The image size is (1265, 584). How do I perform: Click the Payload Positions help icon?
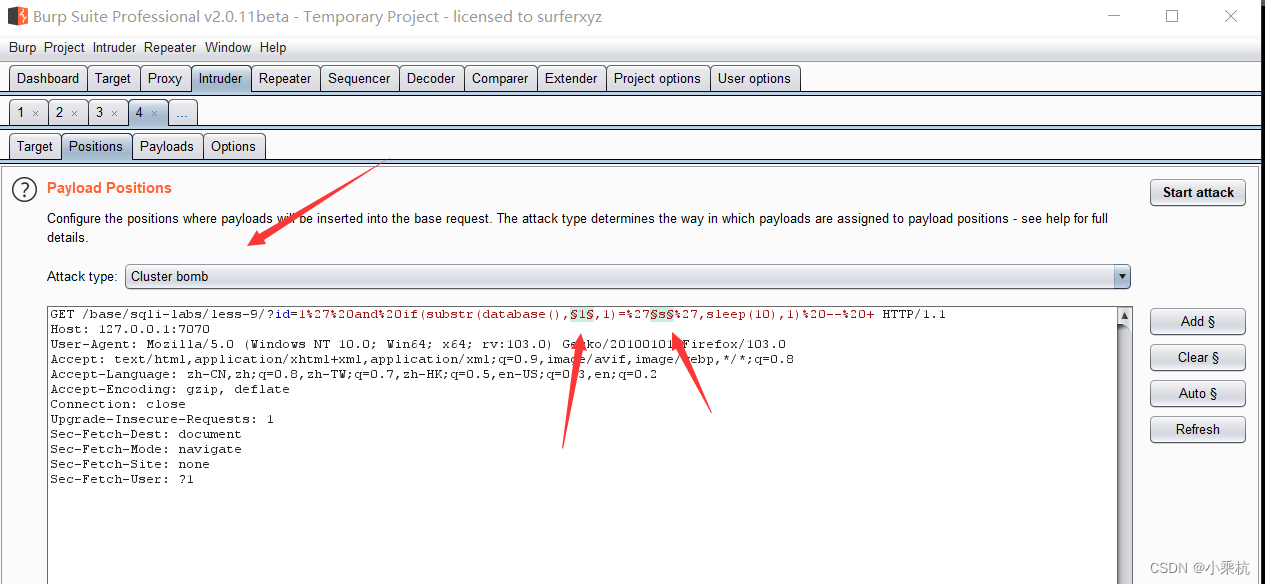pos(24,190)
